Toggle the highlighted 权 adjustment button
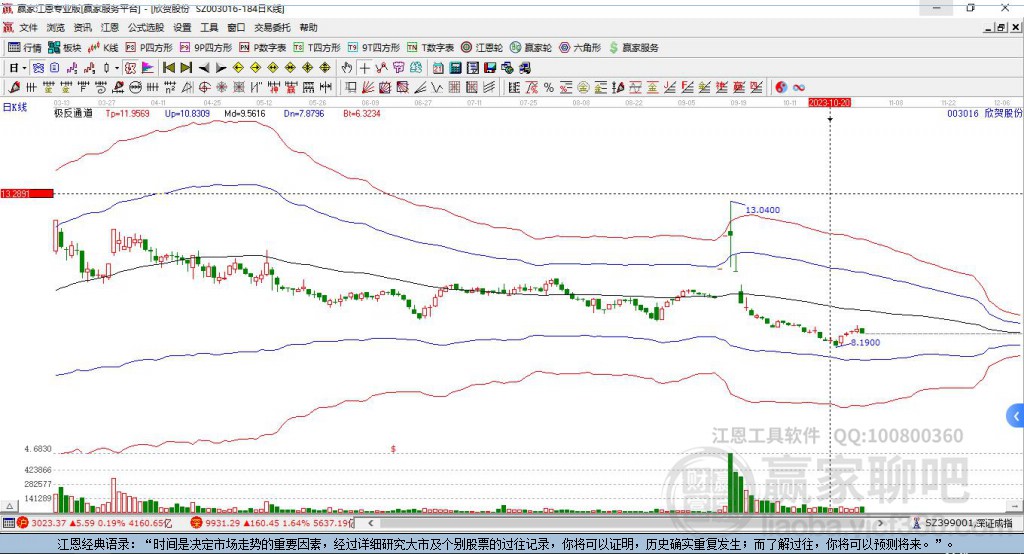 [x=131, y=68]
